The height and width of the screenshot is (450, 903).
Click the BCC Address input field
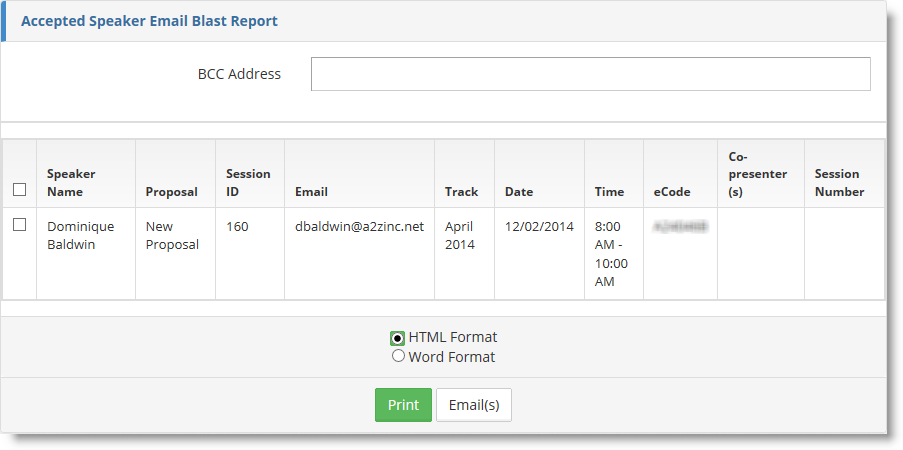coord(590,74)
